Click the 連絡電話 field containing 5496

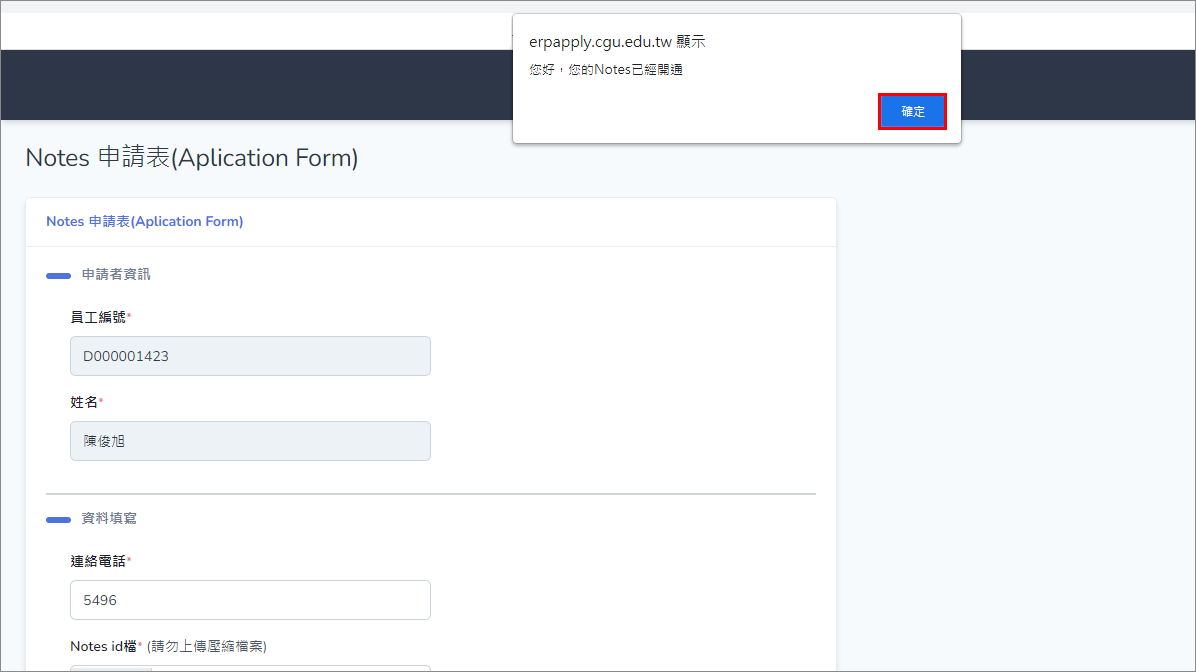pos(250,600)
